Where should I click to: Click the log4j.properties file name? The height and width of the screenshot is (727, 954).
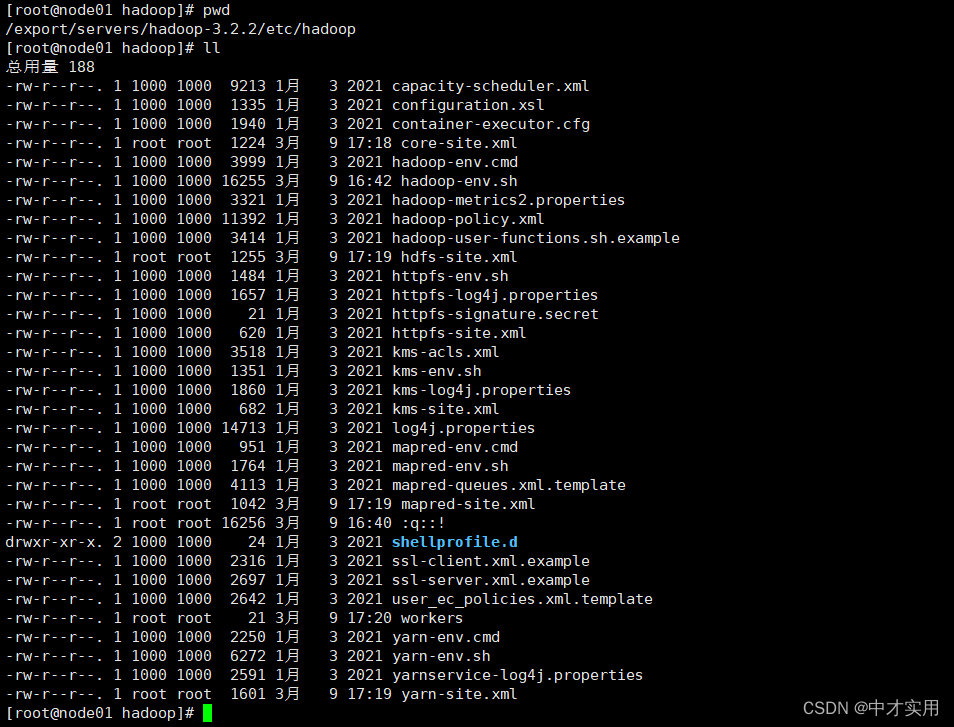pyautogui.click(x=464, y=428)
